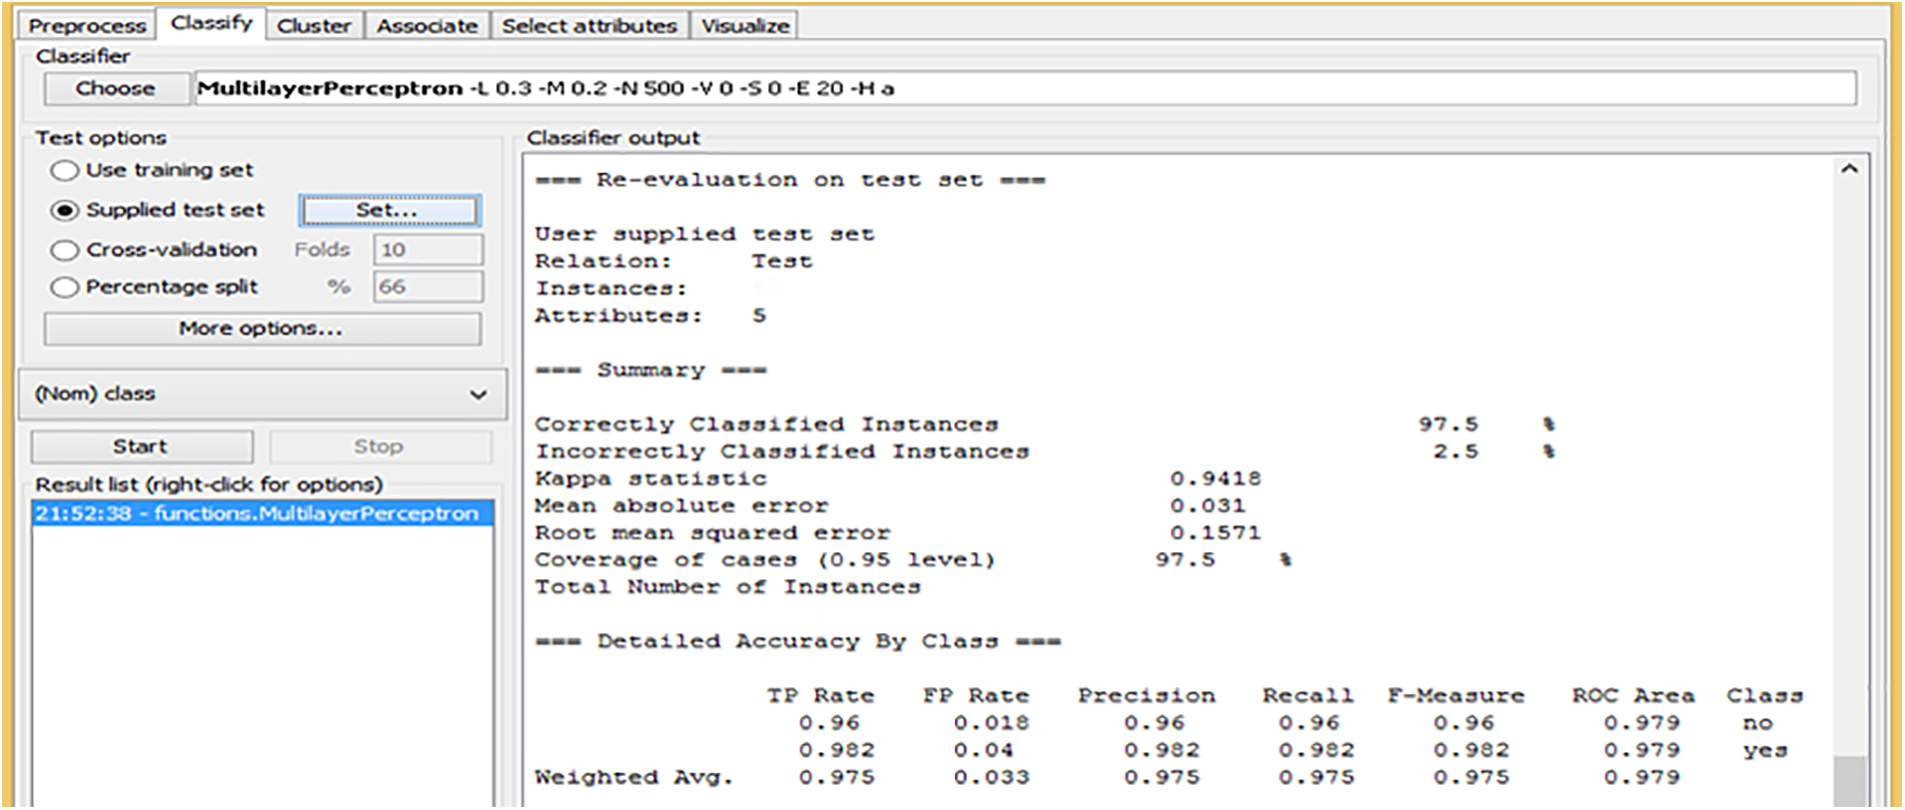Screen dimensions: 1905x810
Task: Select the Use training set option
Action: [x=65, y=171]
